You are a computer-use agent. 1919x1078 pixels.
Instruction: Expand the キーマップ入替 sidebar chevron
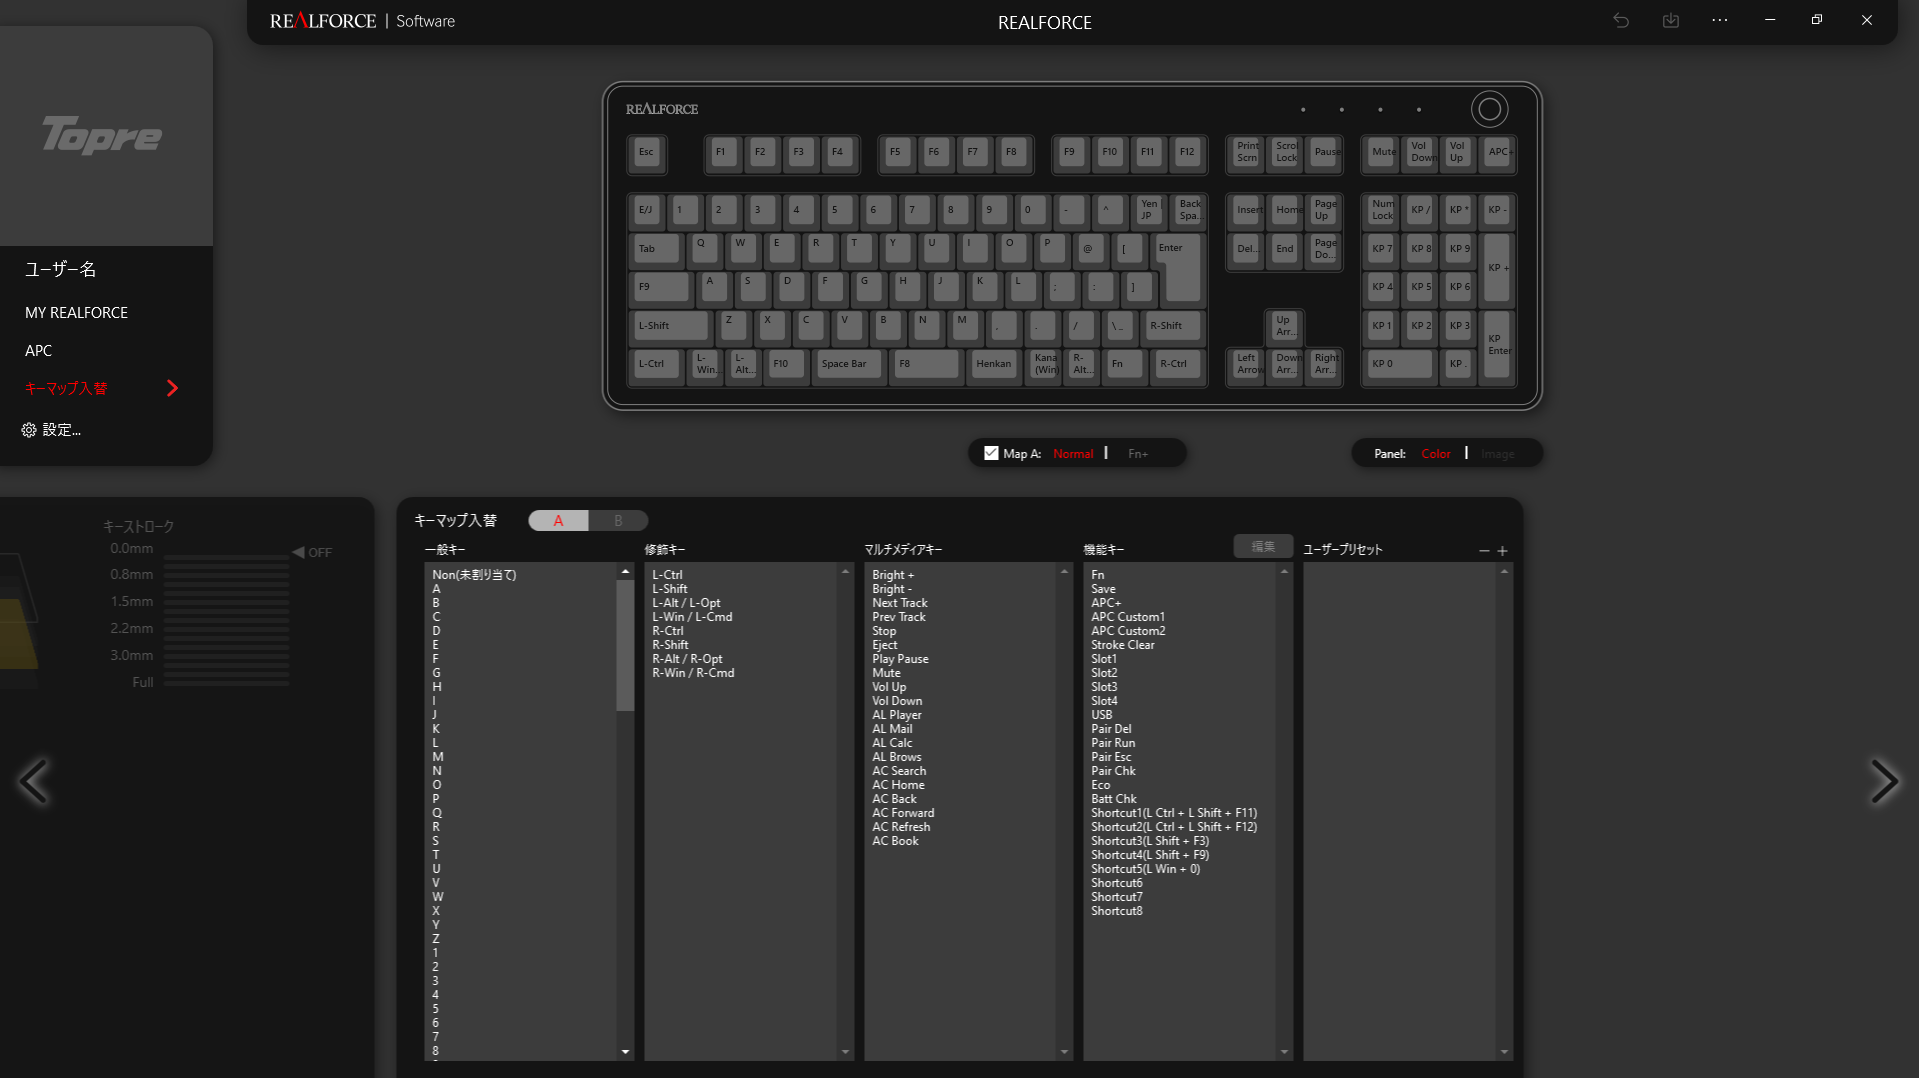point(172,388)
